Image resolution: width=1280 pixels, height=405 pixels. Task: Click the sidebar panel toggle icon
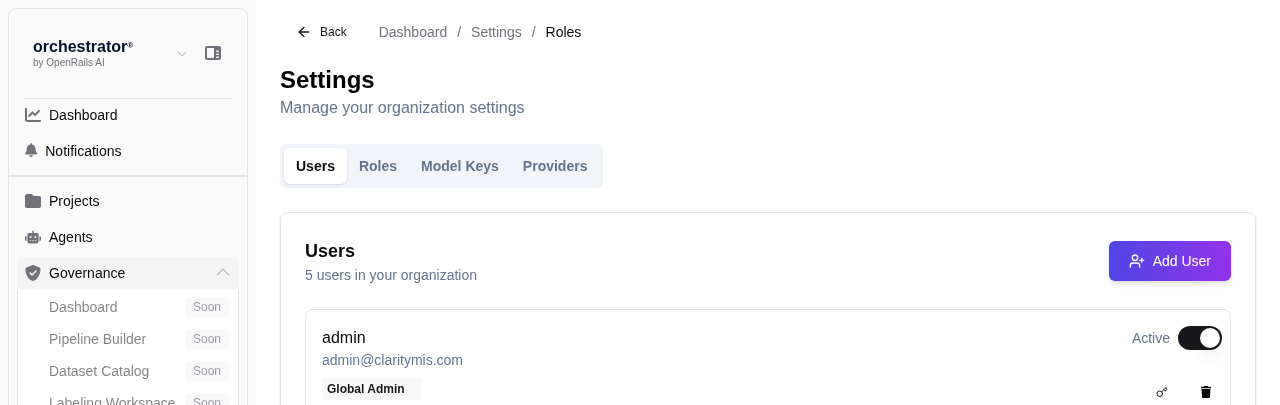coord(213,53)
